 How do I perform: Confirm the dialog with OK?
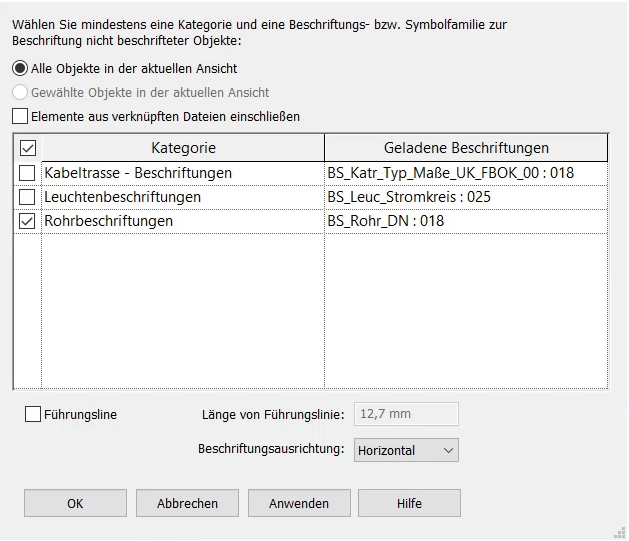pos(75,503)
